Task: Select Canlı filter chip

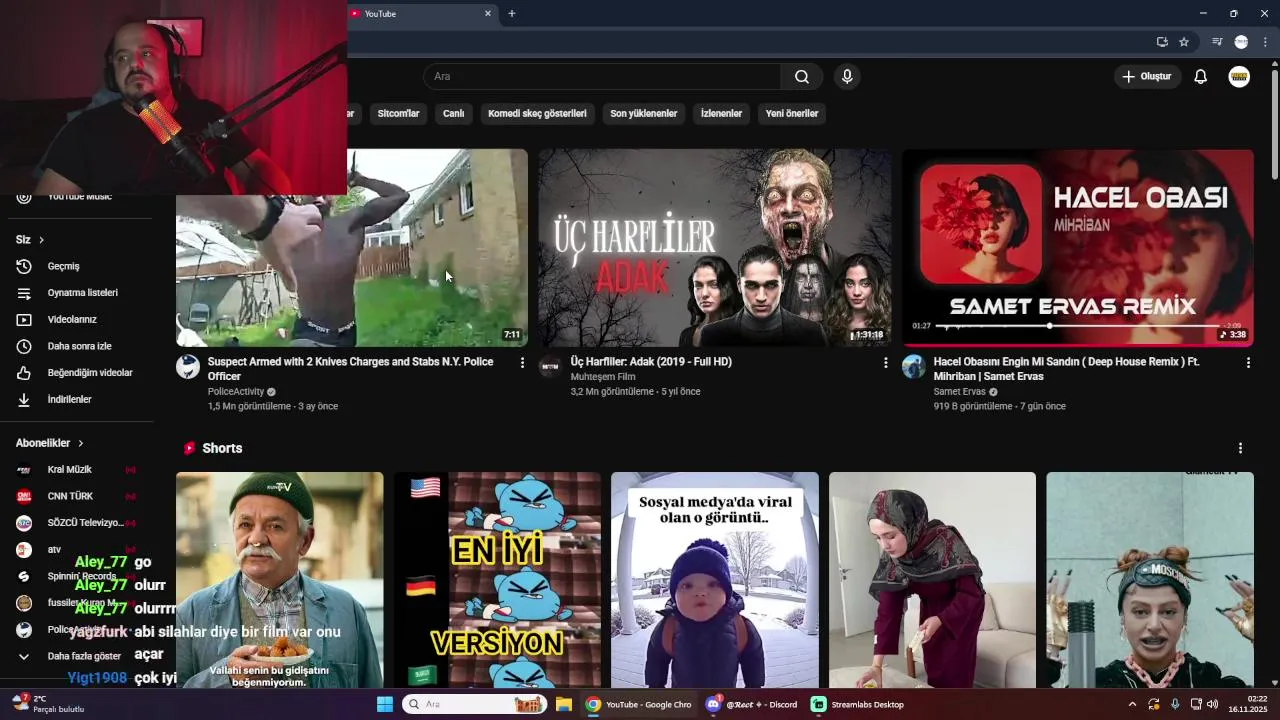Action: (x=453, y=113)
